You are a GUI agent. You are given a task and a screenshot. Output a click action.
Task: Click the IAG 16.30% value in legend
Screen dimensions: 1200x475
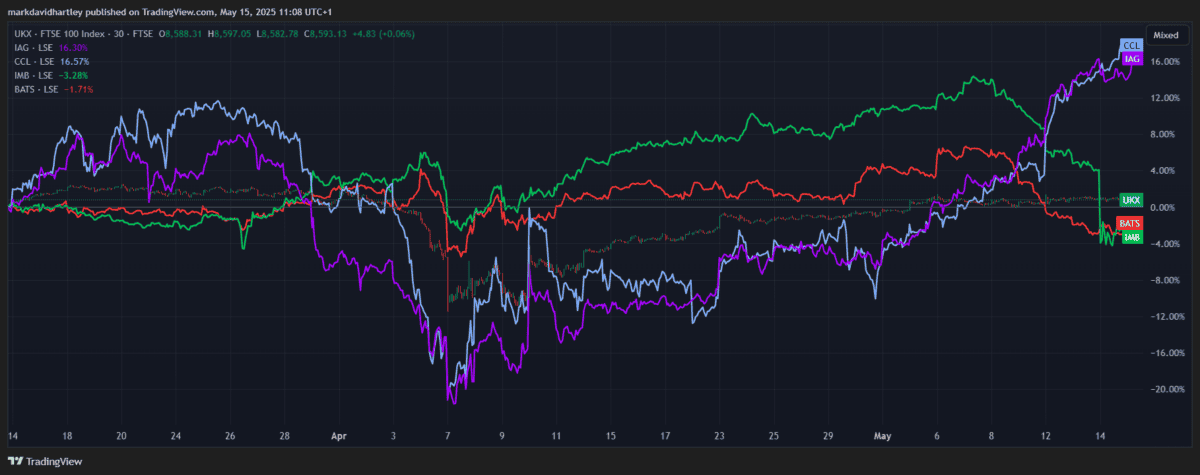point(74,47)
